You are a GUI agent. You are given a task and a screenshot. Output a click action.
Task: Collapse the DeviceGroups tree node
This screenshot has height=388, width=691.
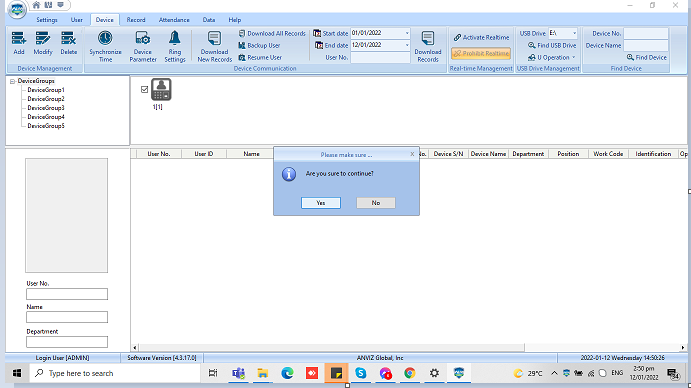[12, 81]
